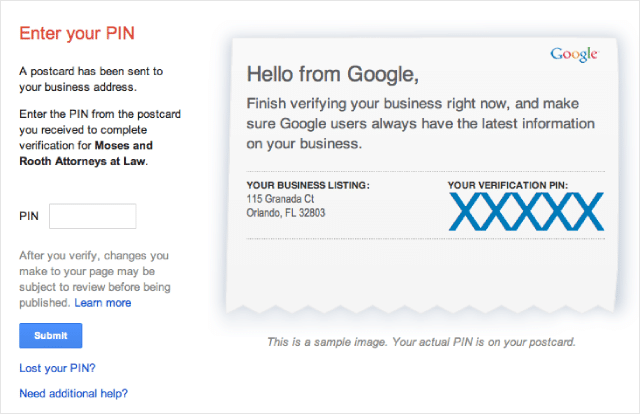Click the Orlando, FL 32803 line

pyautogui.click(x=285, y=213)
